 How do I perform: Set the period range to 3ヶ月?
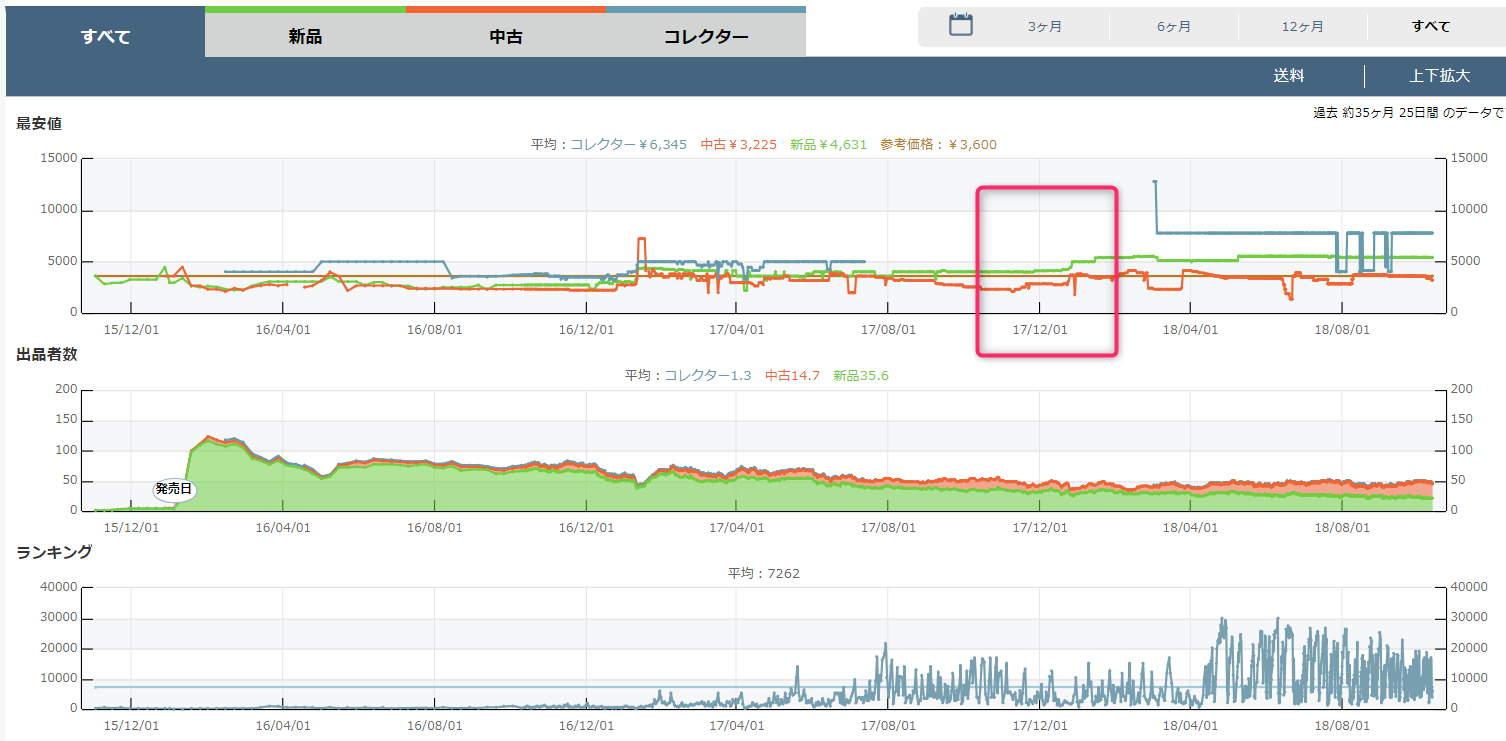(x=1044, y=27)
